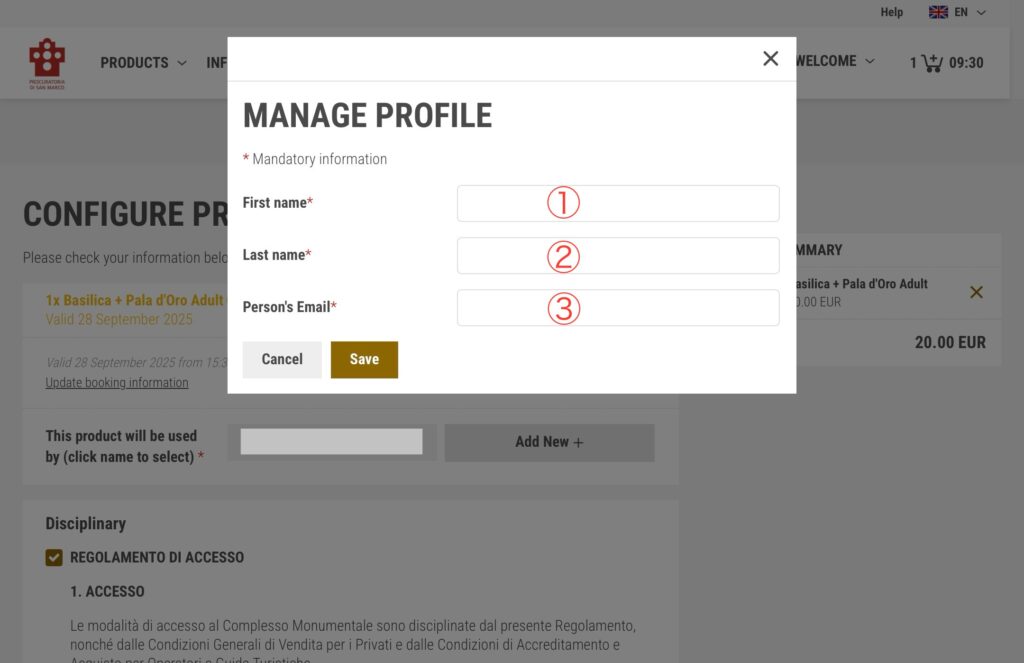Close the Manage Profile dialog

pos(770,59)
